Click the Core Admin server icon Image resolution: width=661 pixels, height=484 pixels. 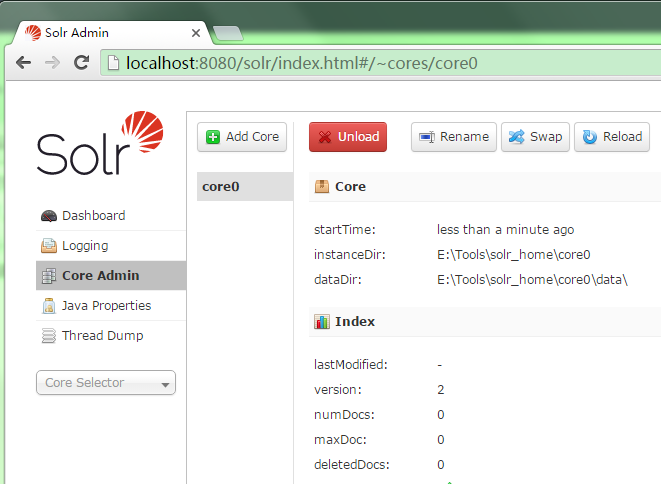coord(49,276)
